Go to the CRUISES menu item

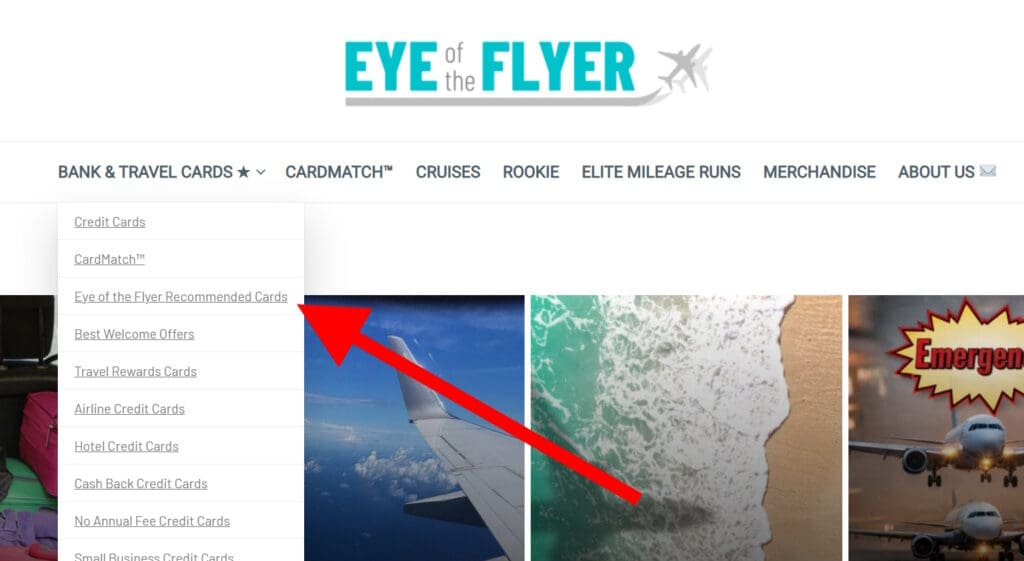point(448,172)
